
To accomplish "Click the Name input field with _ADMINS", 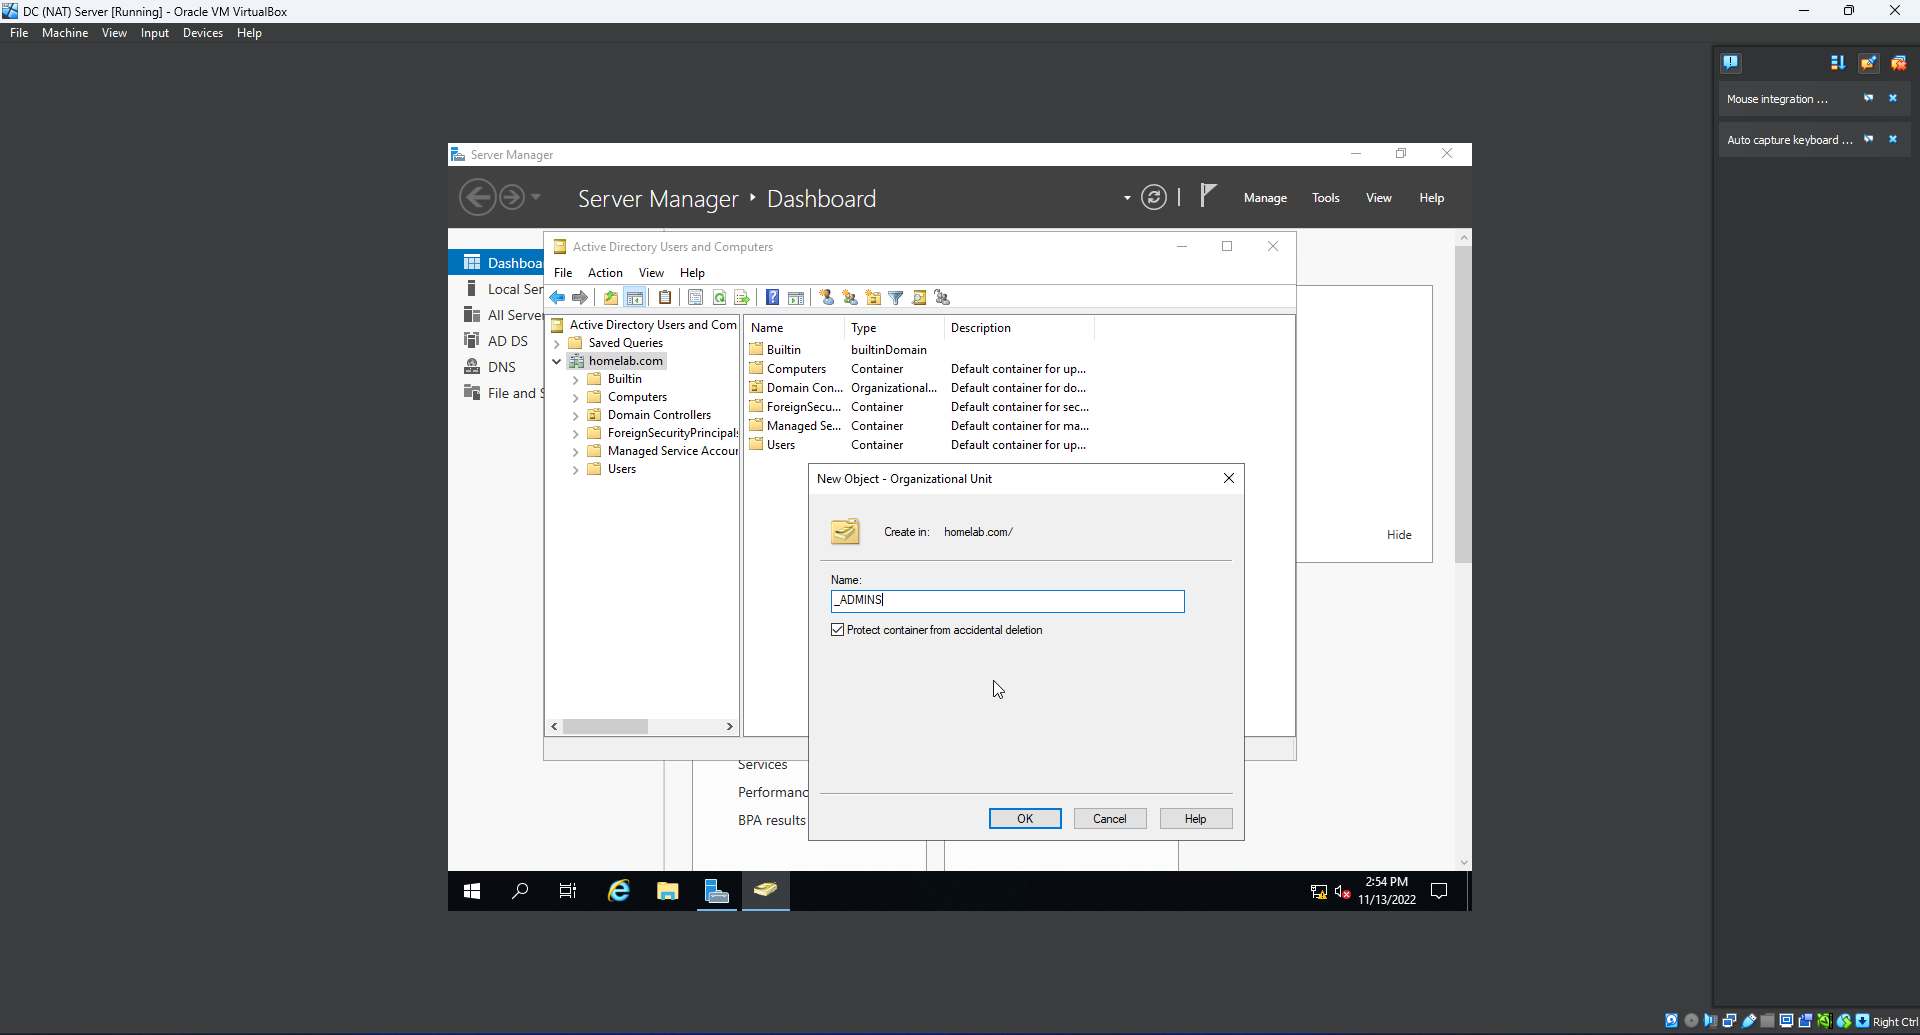I will 1007,601.
